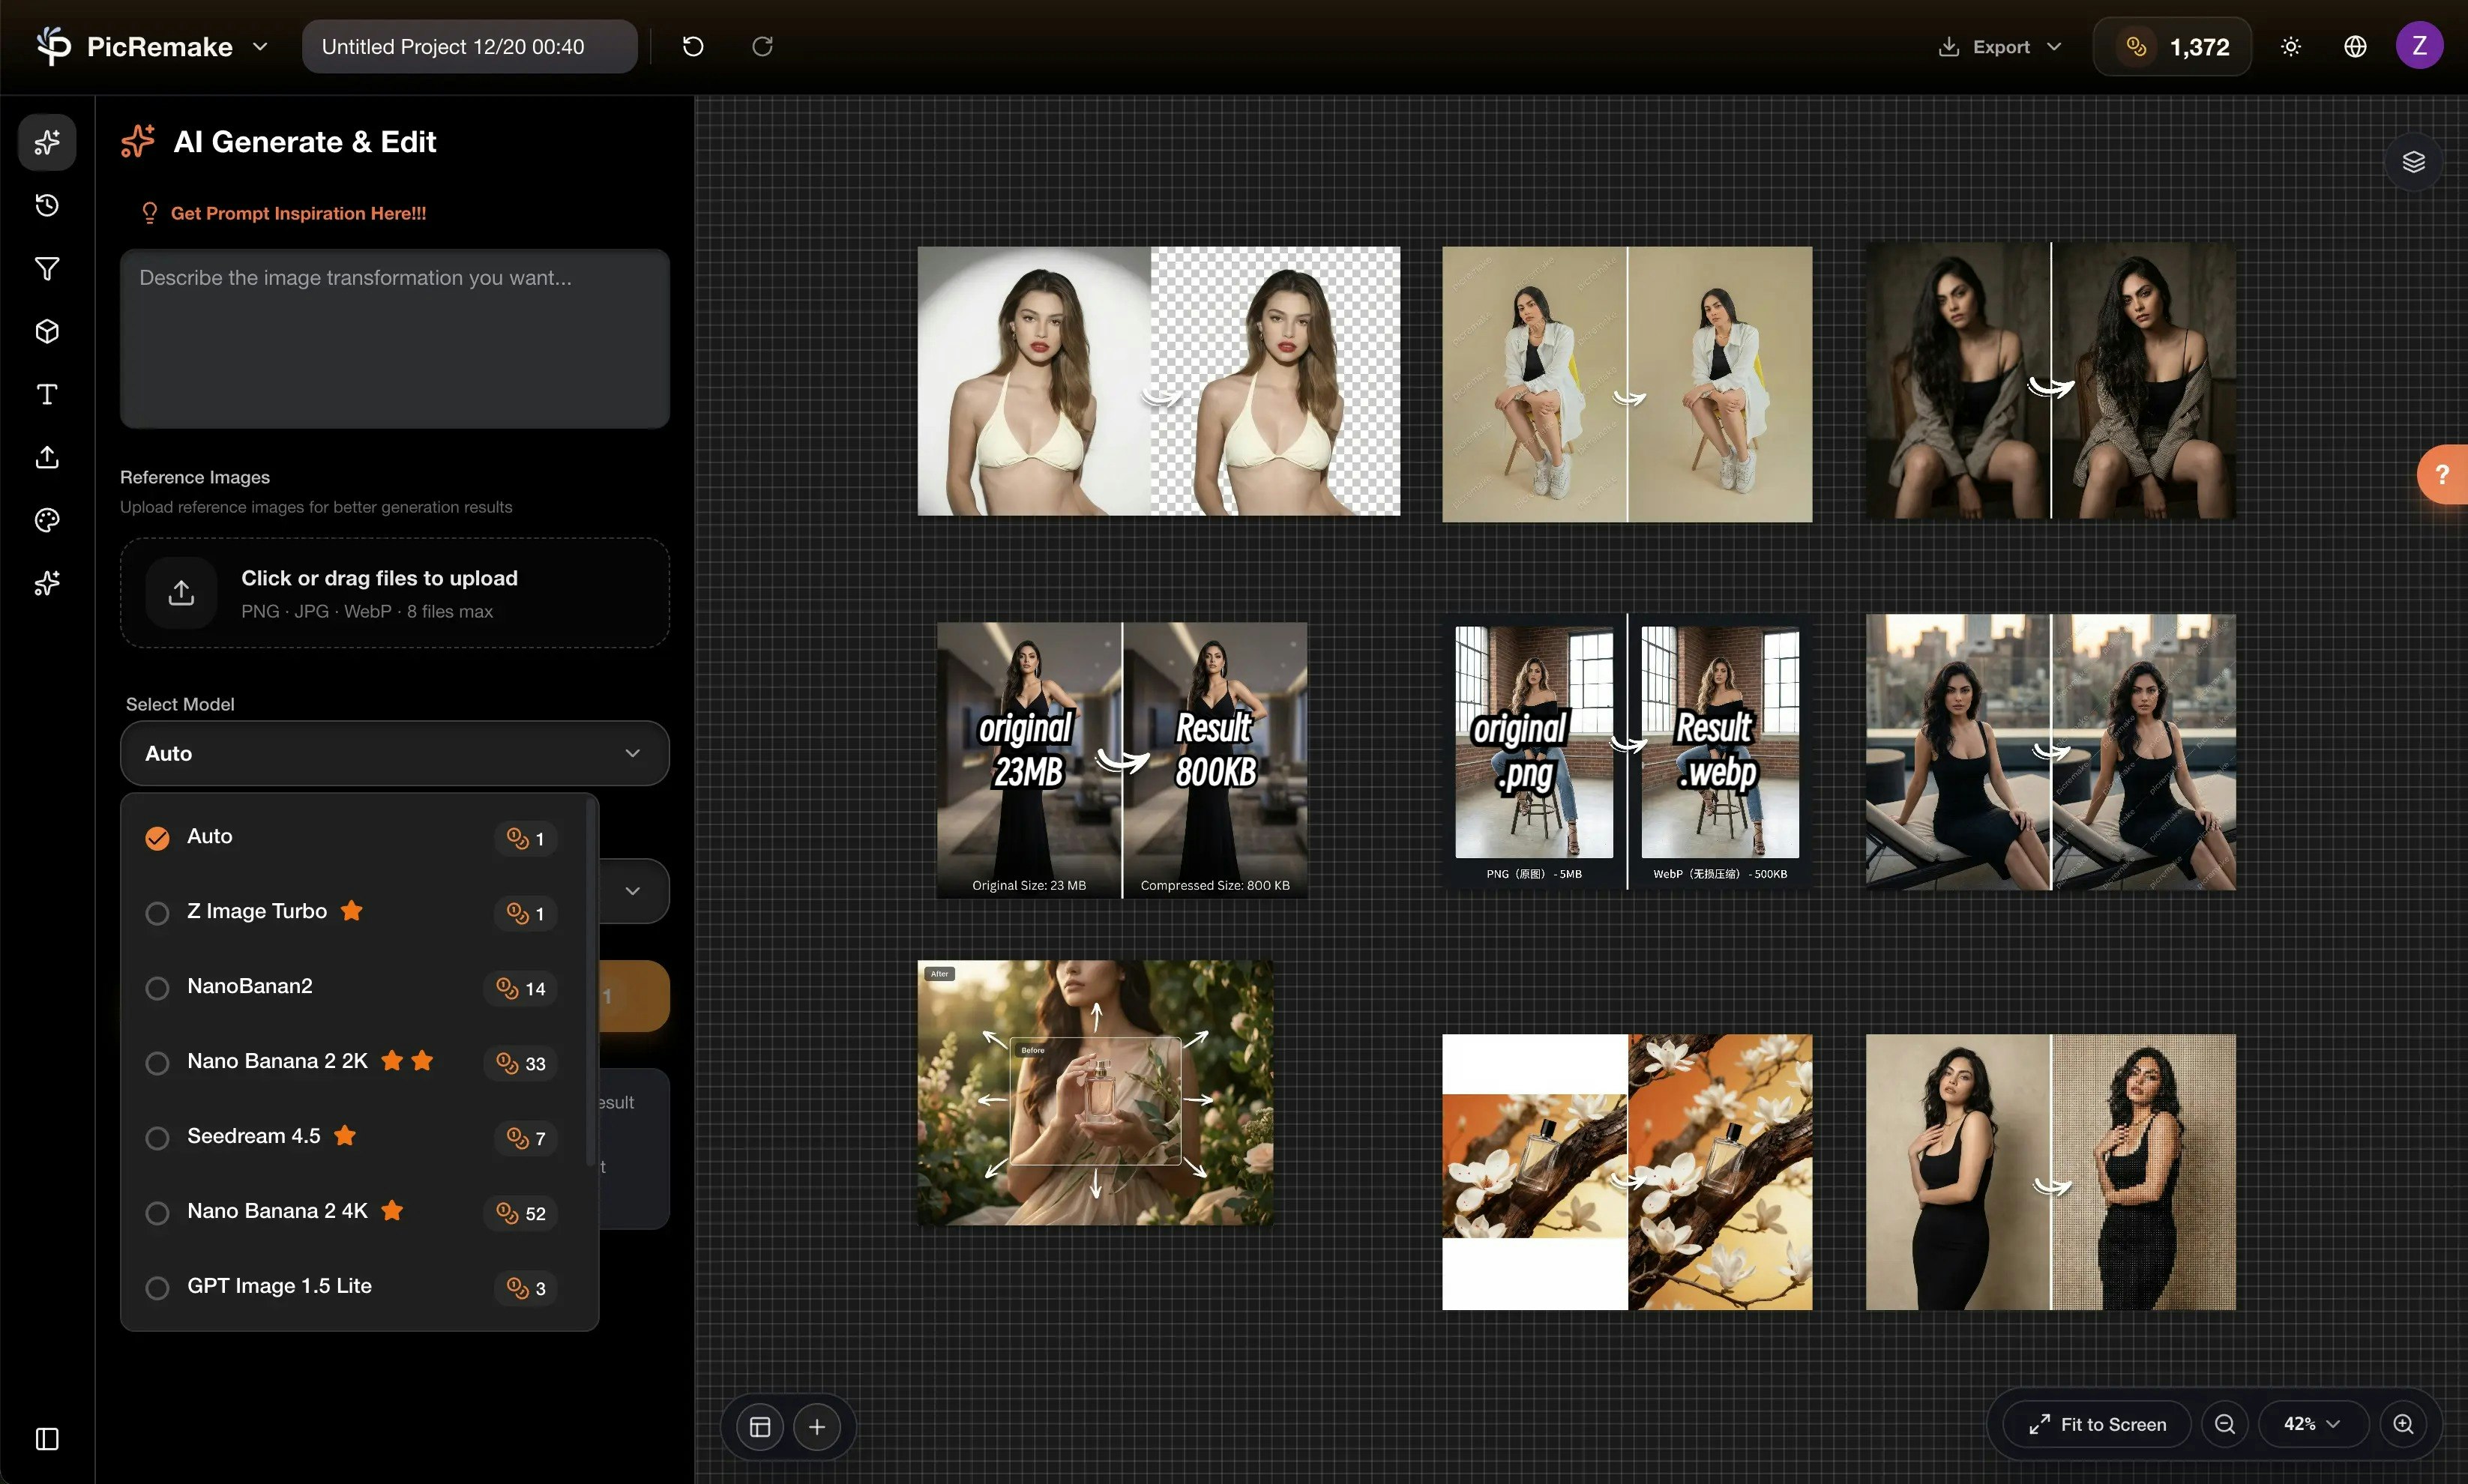Screen dimensions: 2468x1484
Task: Click Get Prompt Inspiration Here link
Action: (x=298, y=213)
